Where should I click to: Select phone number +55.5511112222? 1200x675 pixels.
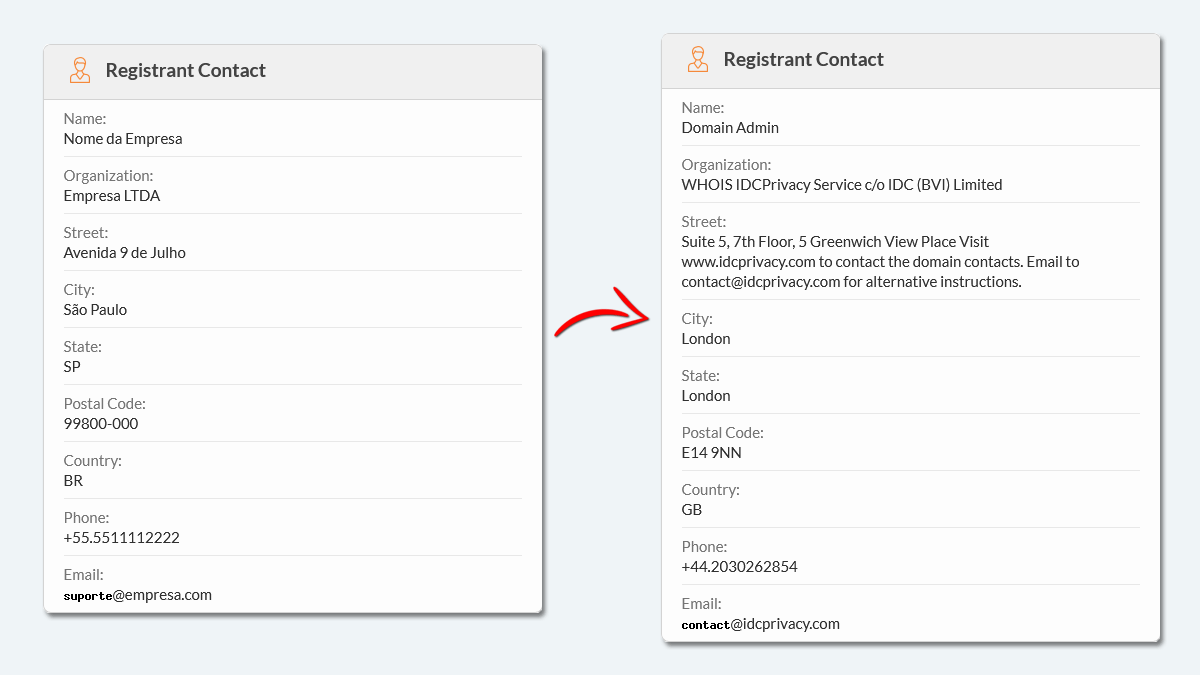tap(122, 538)
